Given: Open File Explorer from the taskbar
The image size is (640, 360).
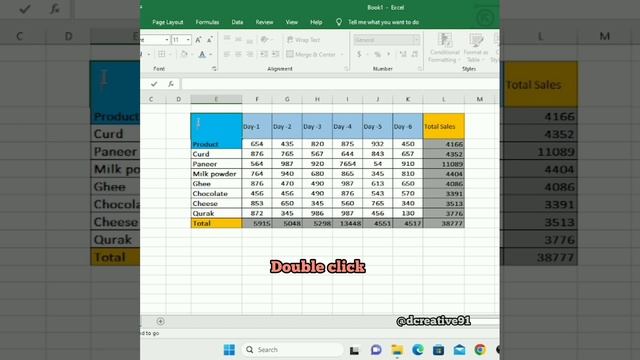Looking at the screenshot, I should [x=397, y=350].
